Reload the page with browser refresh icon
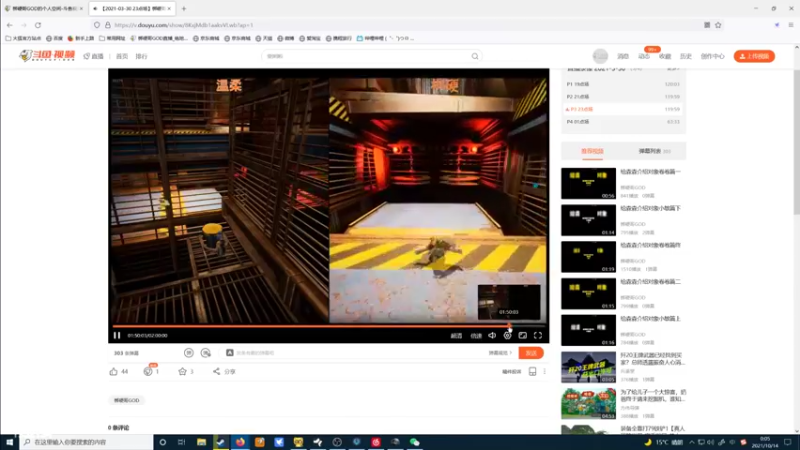Screen dimensions: 800x450 38,25
